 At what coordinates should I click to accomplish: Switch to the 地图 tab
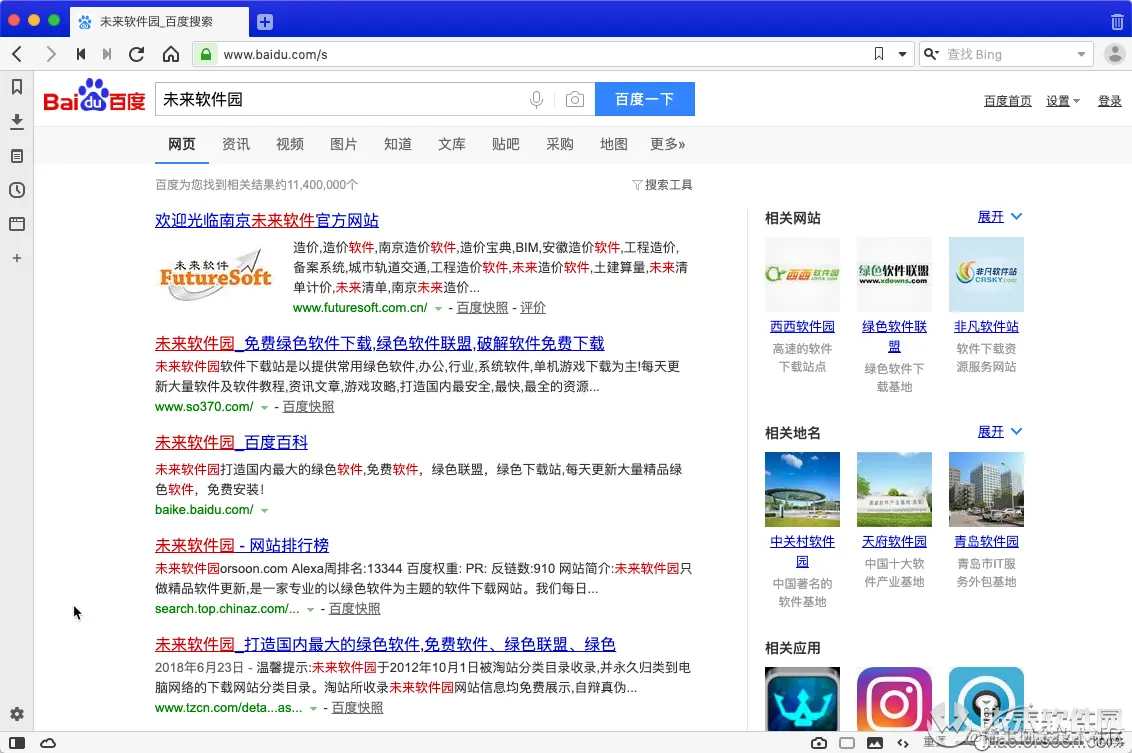tap(614, 144)
